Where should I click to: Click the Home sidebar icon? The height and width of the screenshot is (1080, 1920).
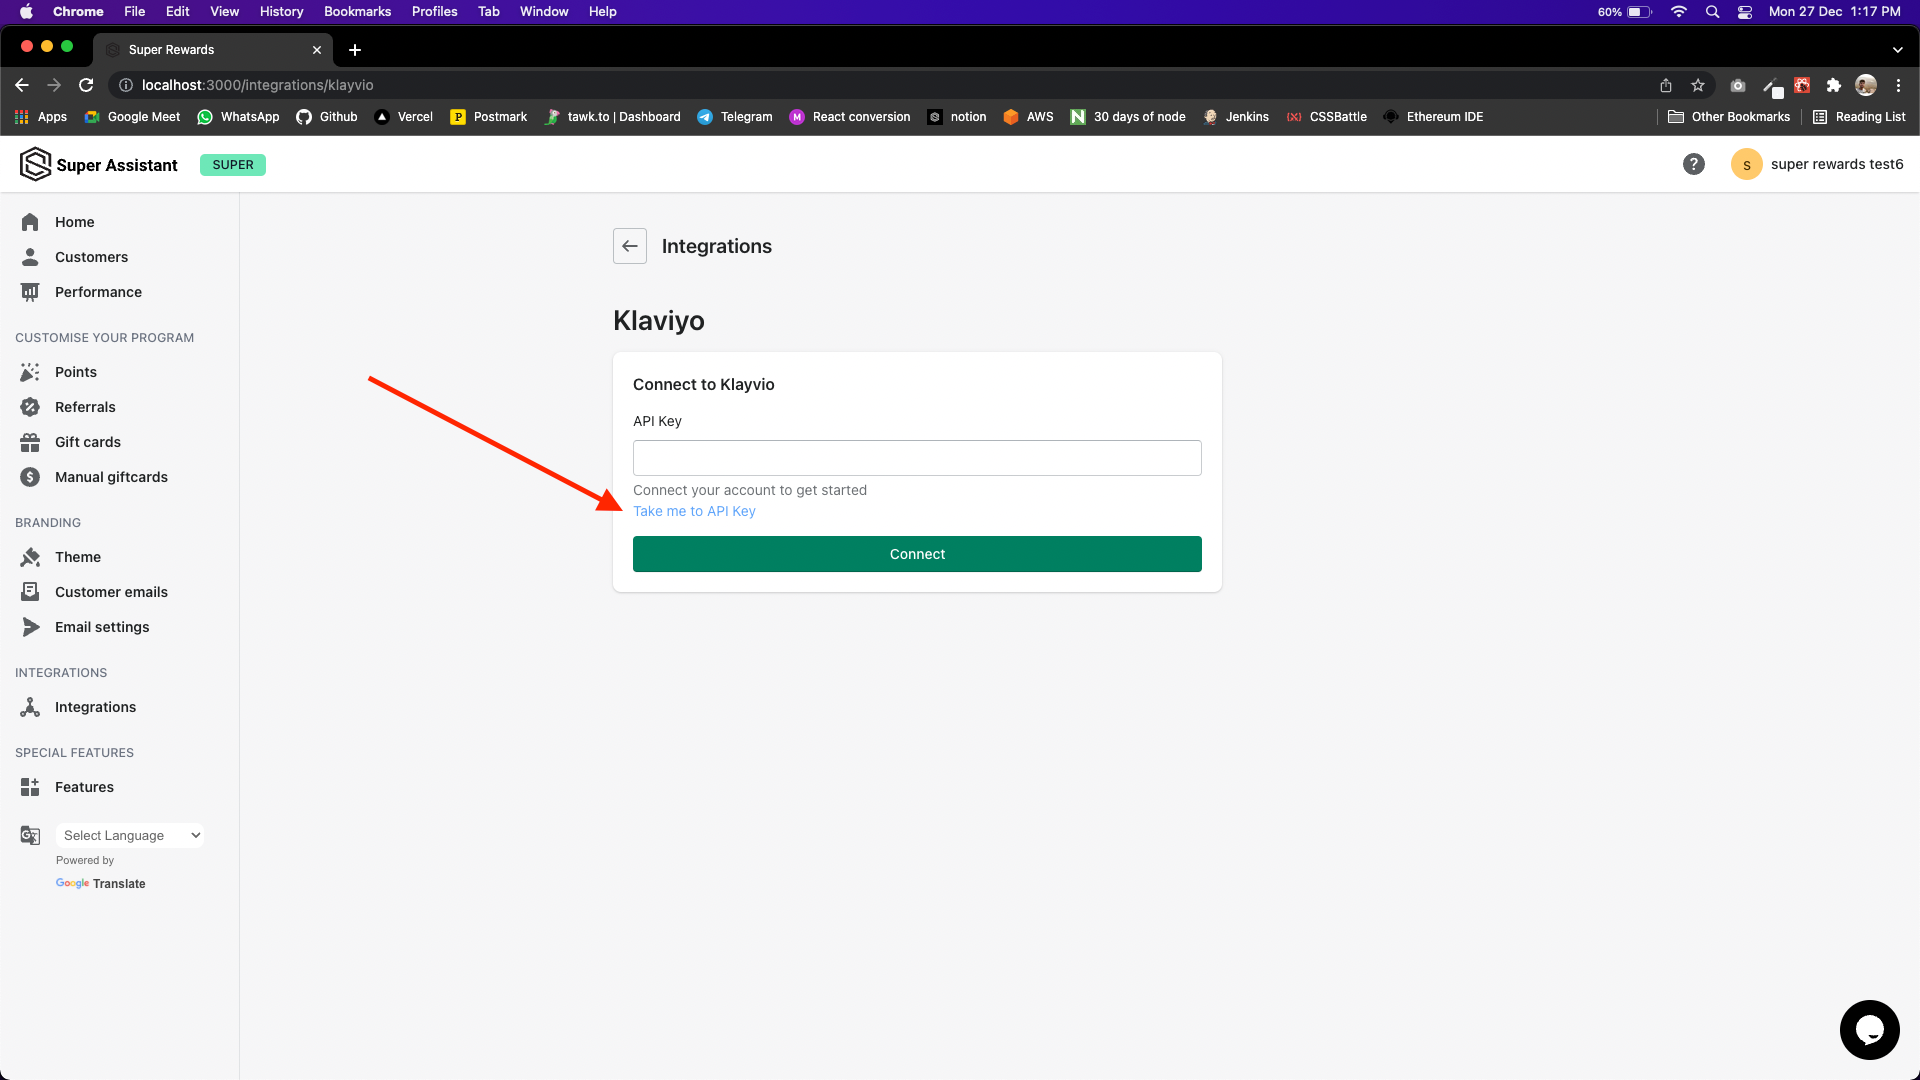[x=30, y=222]
